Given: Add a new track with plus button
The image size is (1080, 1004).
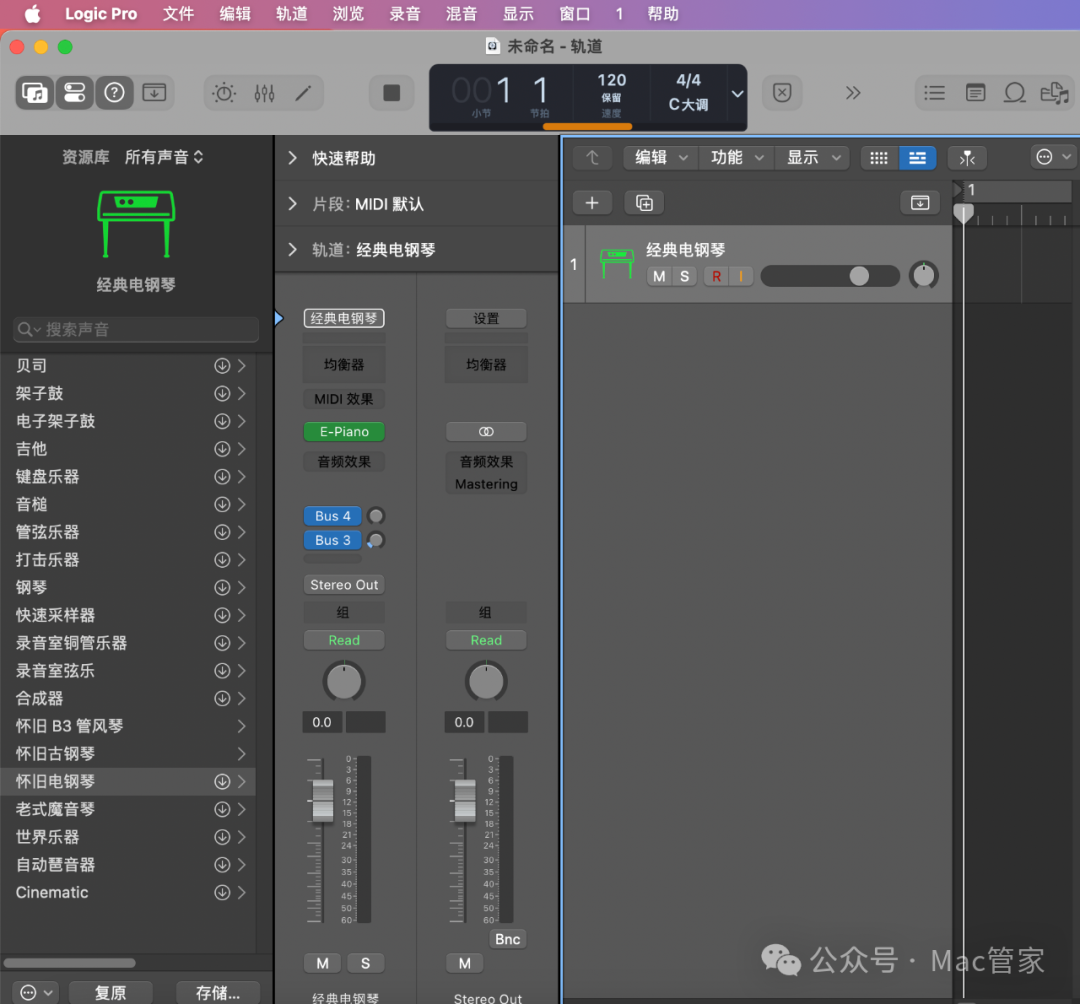Looking at the screenshot, I should (592, 203).
